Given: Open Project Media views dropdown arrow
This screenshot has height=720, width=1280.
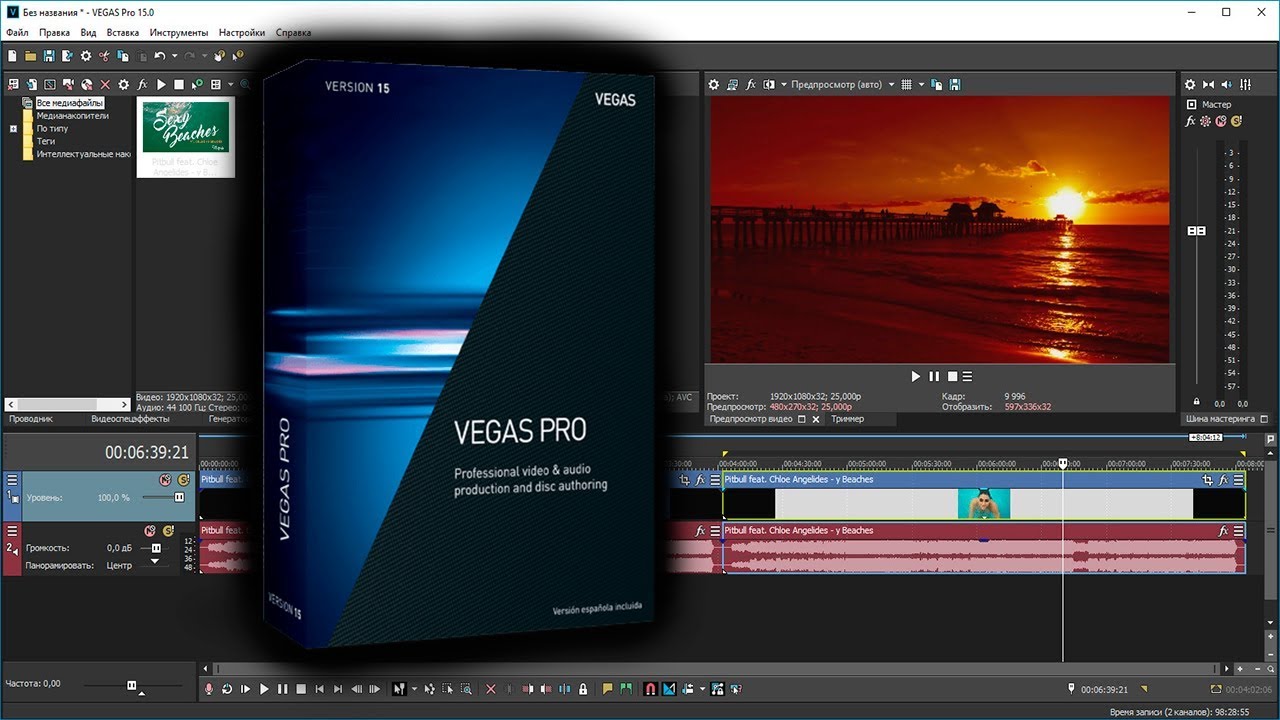Looking at the screenshot, I should click(x=230, y=85).
